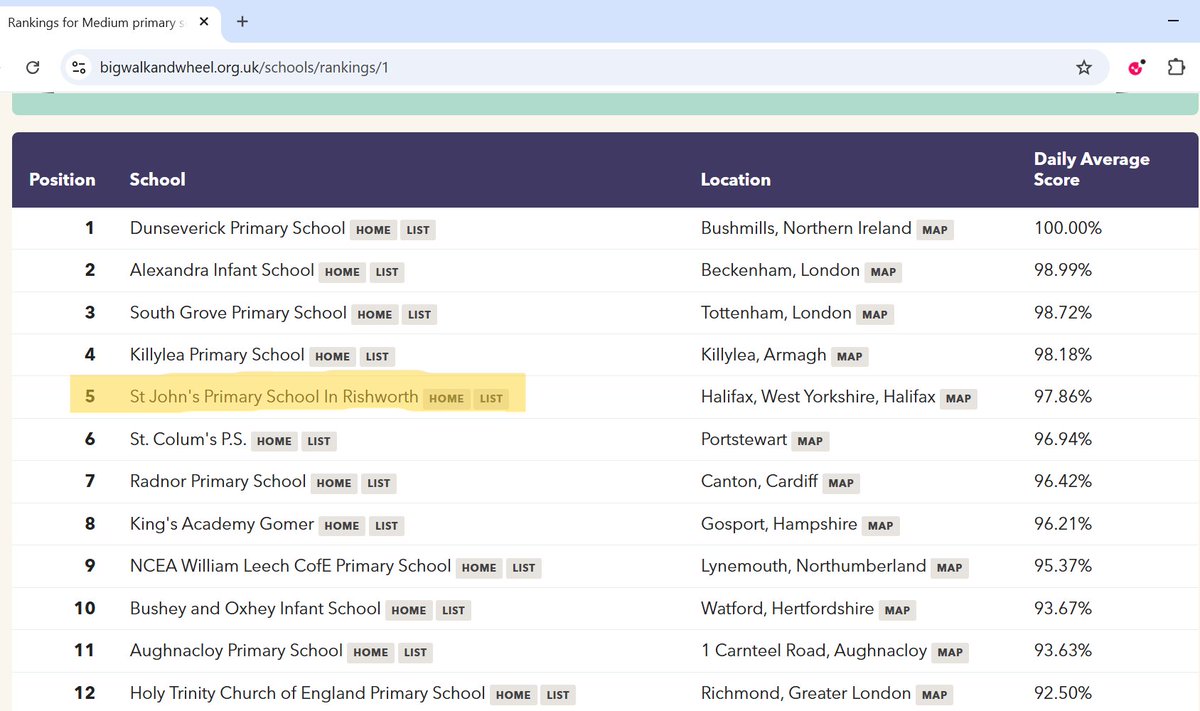Show MAP for Richmond, Greater London
The height and width of the screenshot is (711, 1200).
pyautogui.click(x=935, y=694)
